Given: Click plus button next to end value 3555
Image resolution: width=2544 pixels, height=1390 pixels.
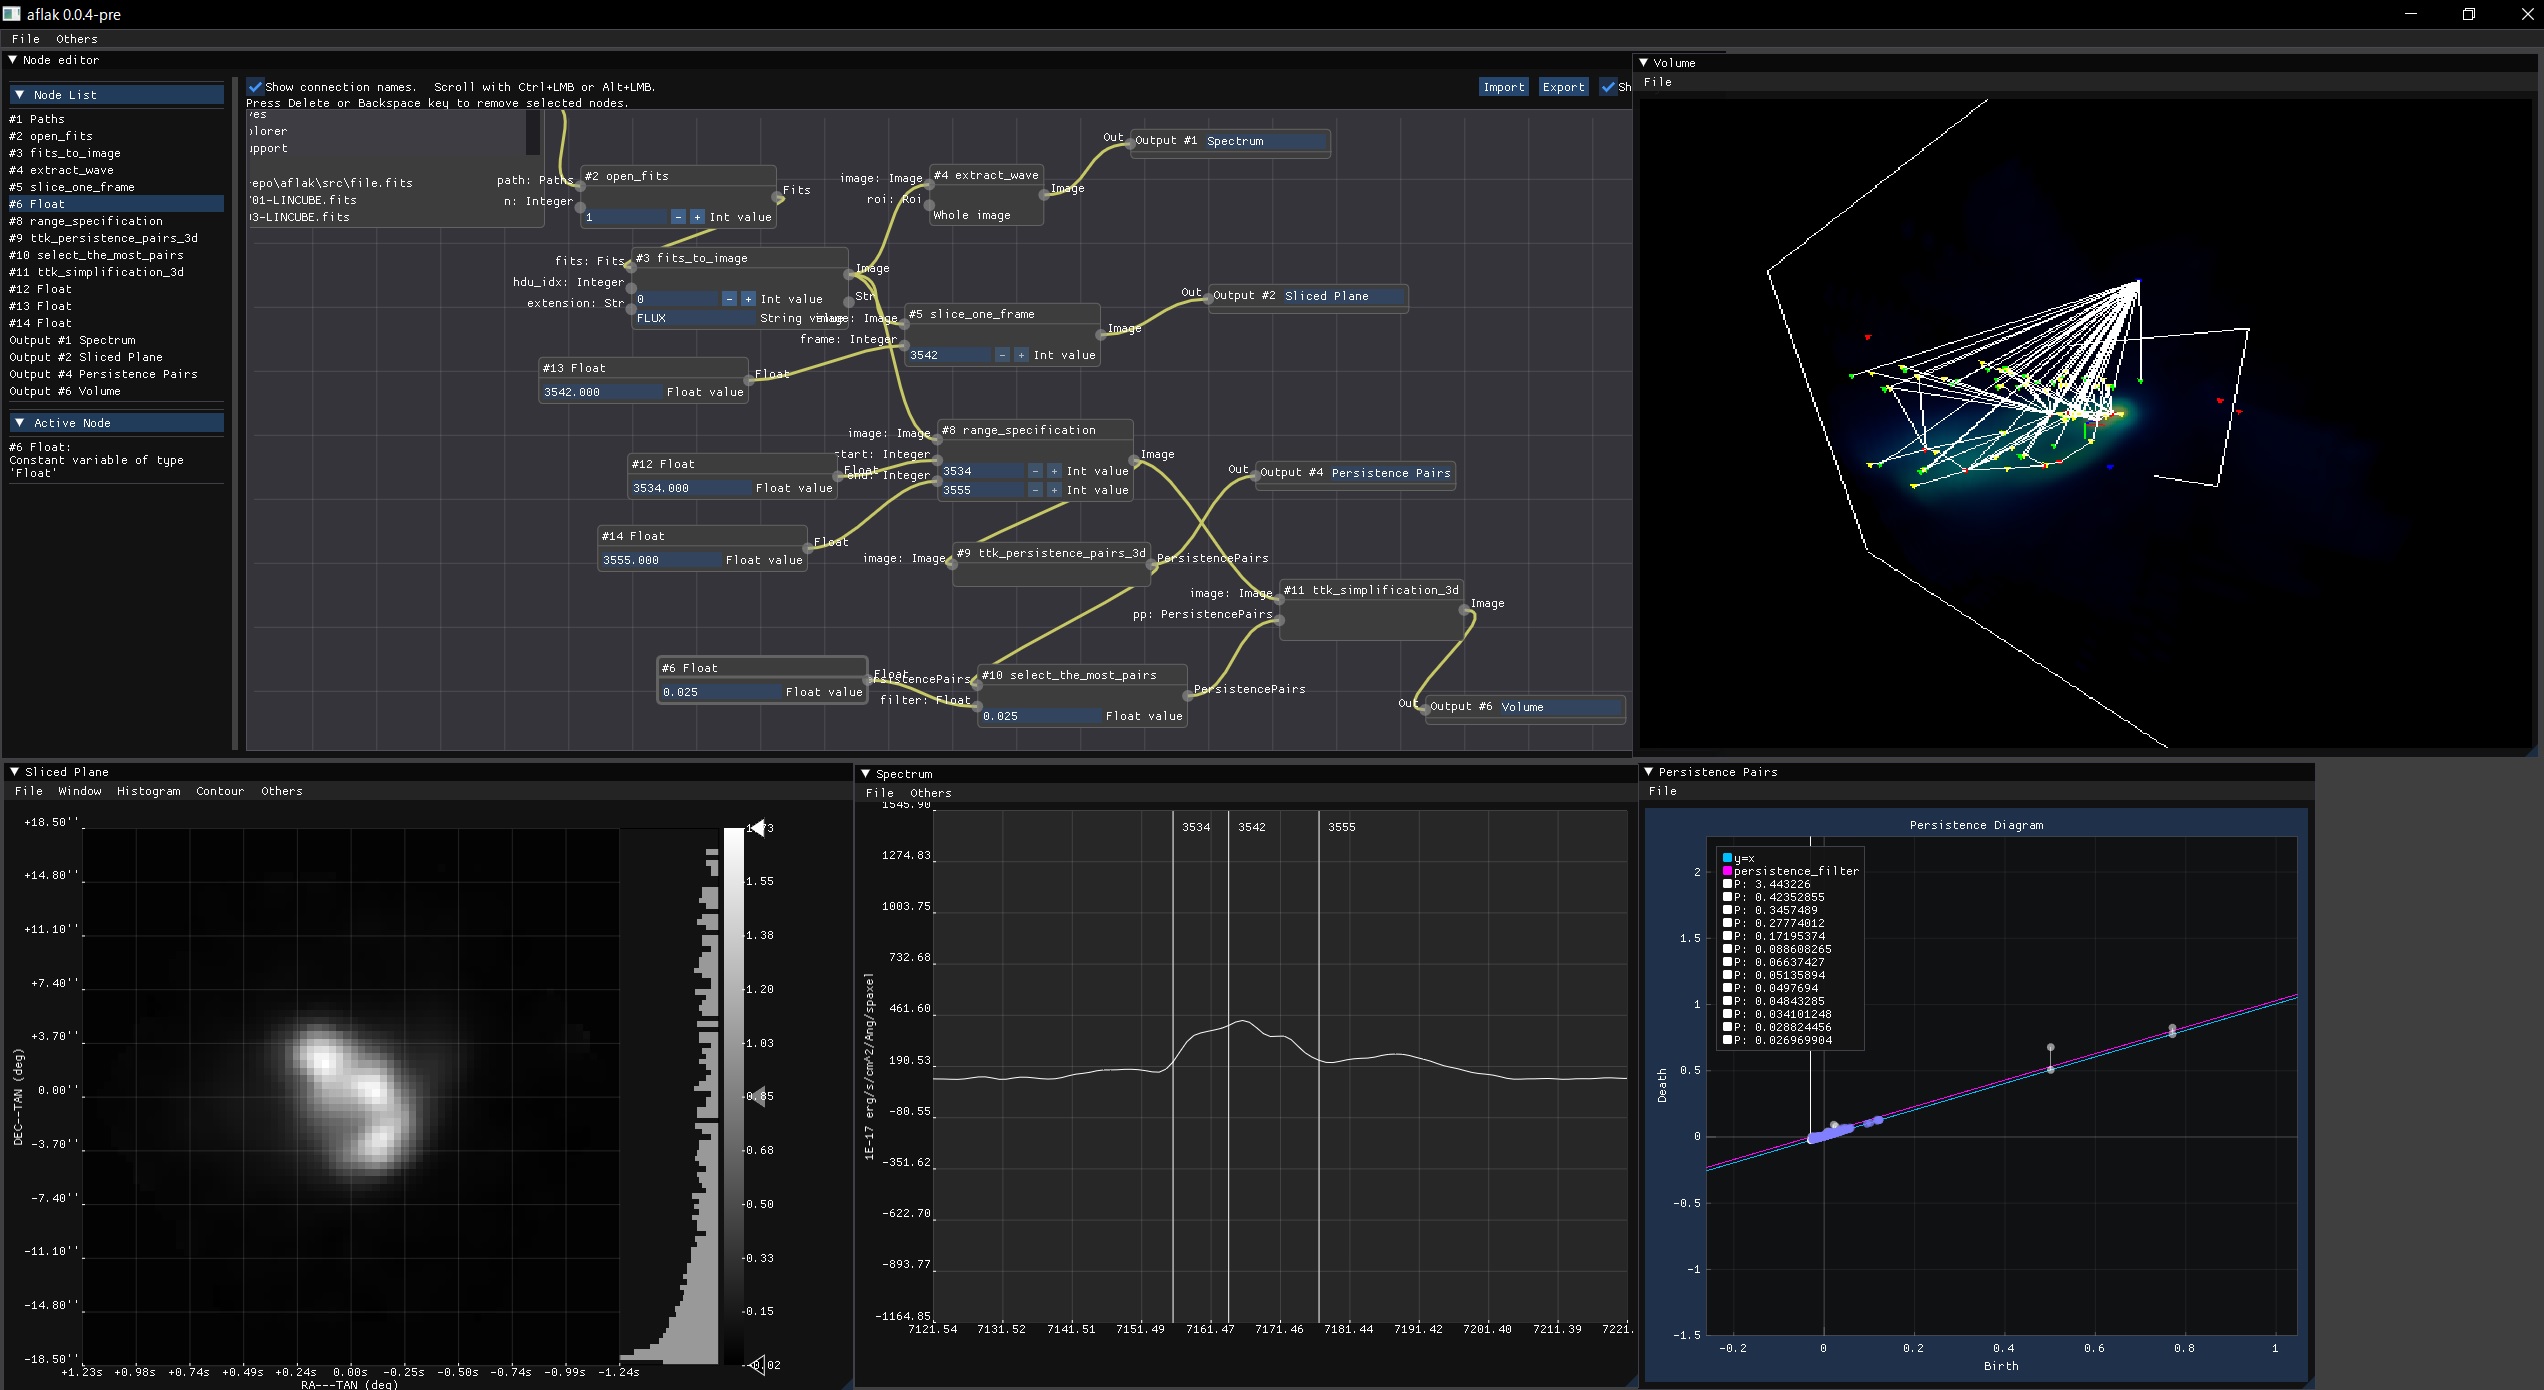Looking at the screenshot, I should (x=1054, y=490).
